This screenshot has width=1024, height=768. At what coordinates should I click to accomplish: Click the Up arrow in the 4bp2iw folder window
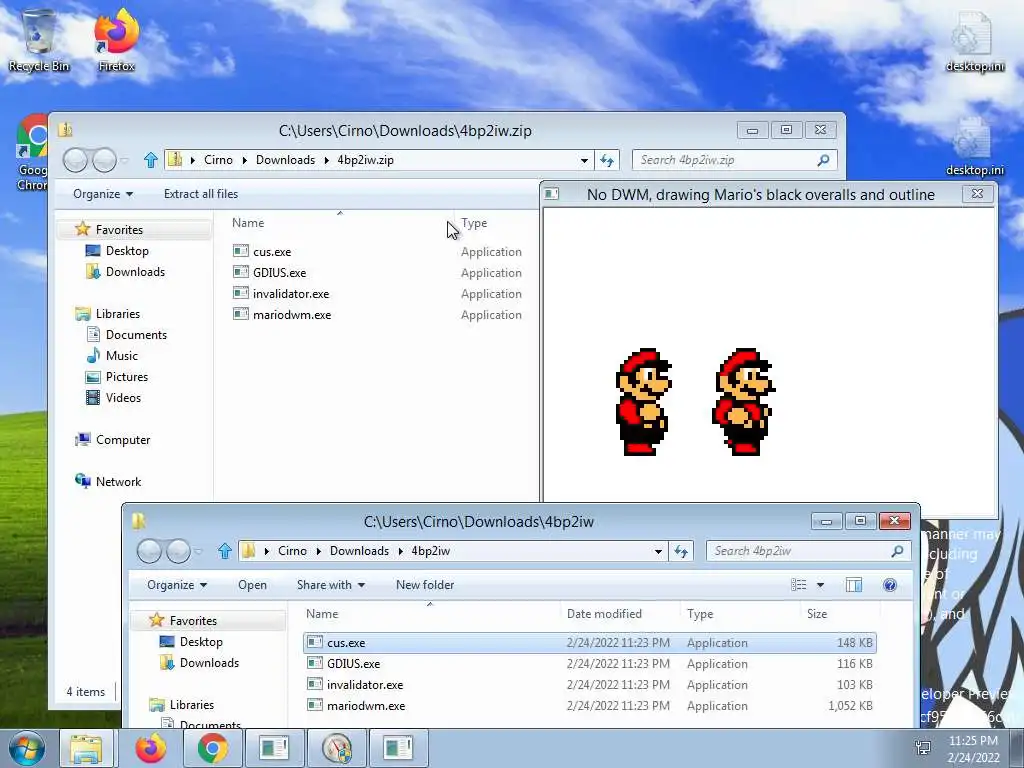tap(225, 551)
